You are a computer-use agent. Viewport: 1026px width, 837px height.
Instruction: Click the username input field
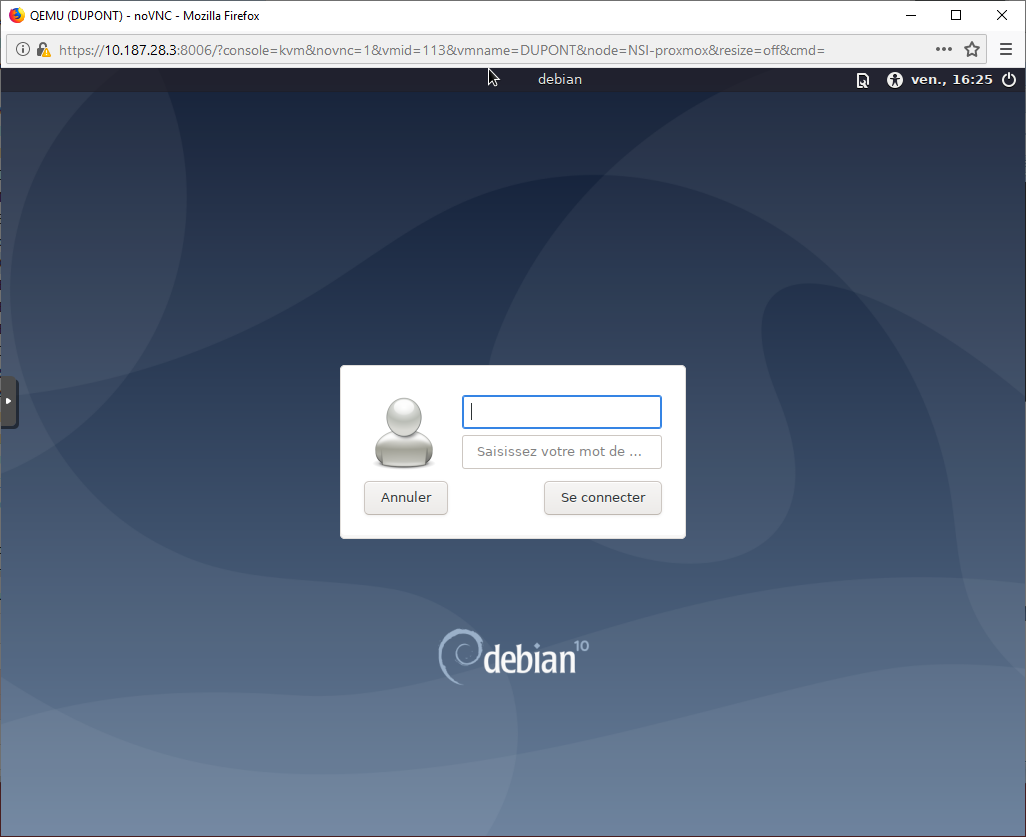pyautogui.click(x=561, y=412)
